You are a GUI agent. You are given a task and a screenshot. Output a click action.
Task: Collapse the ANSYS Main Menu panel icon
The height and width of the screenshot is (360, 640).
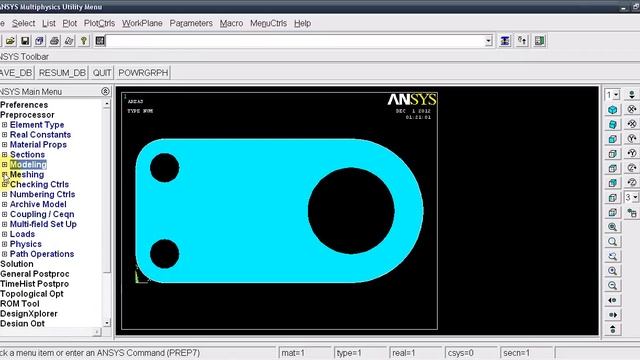point(105,91)
